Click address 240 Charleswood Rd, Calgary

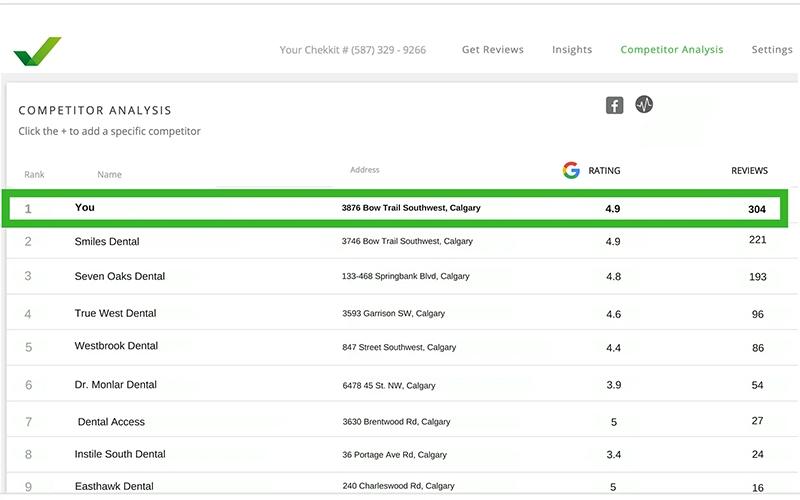398,486
